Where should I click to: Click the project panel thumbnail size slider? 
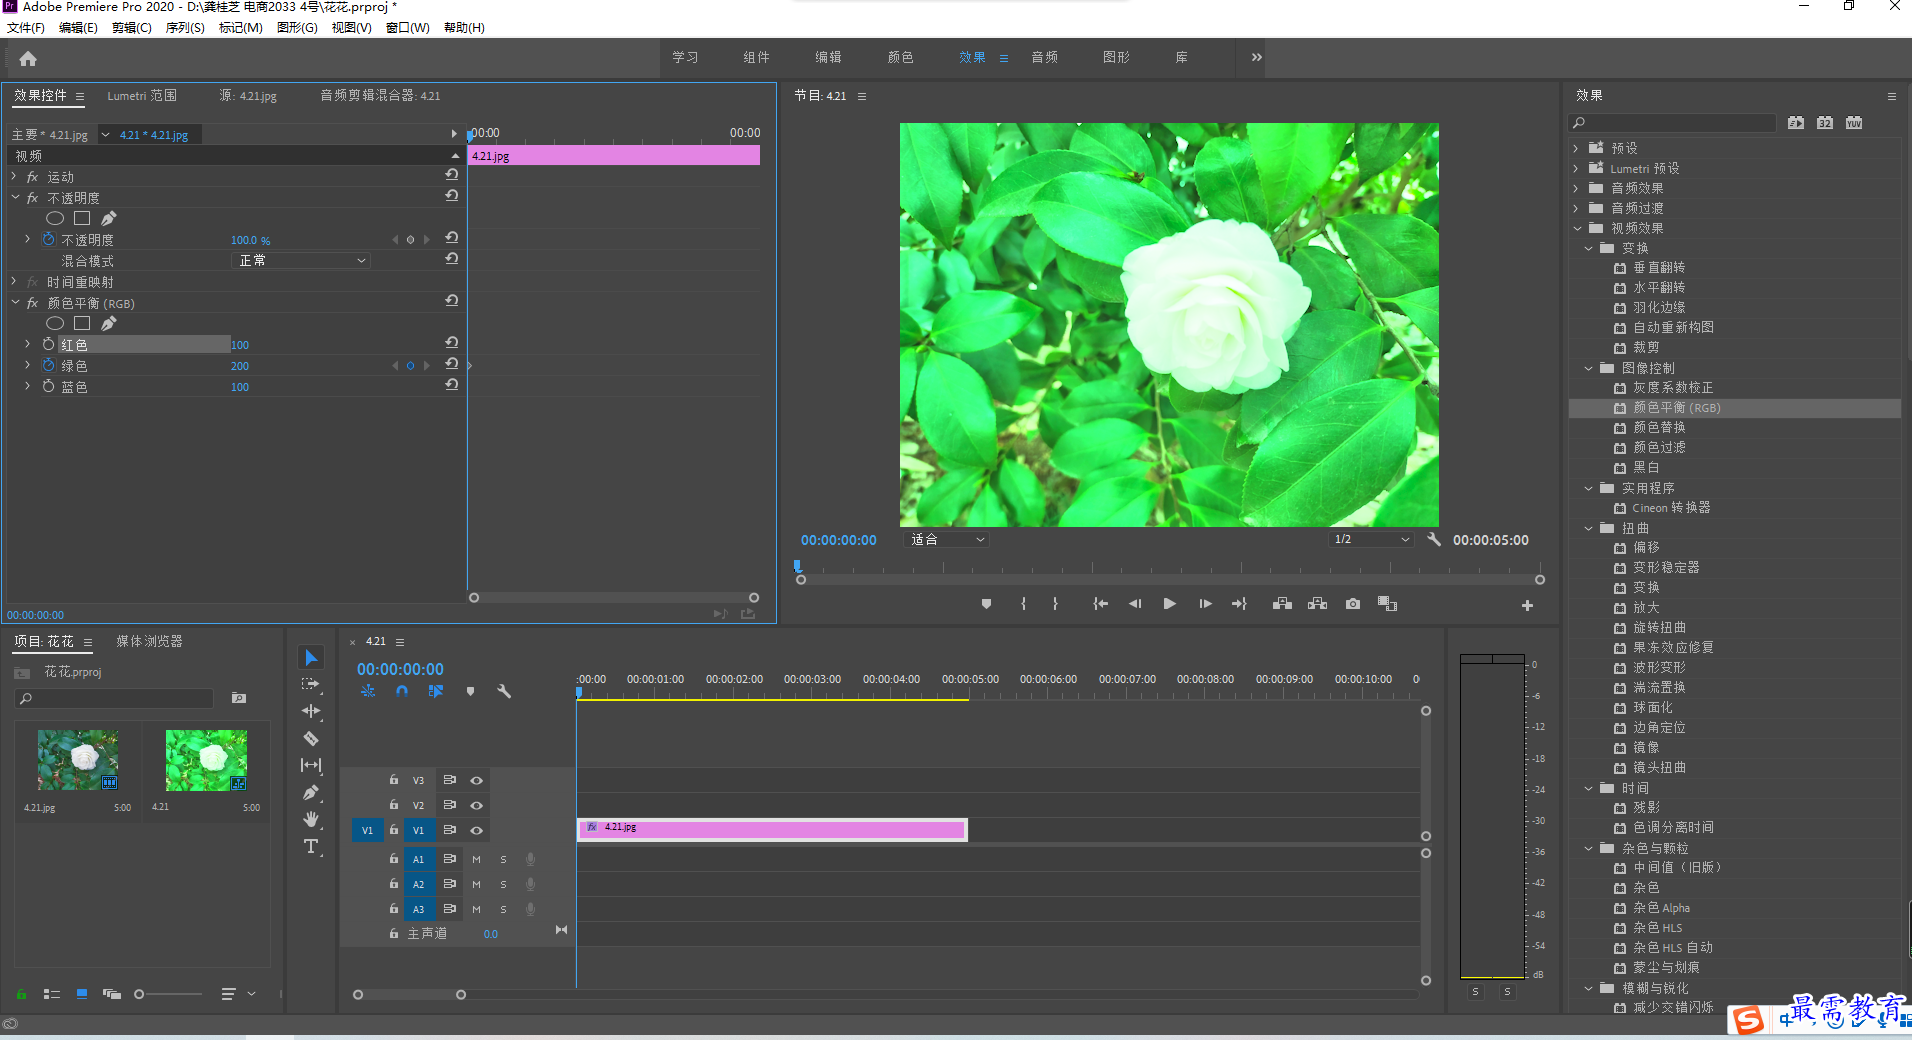[167, 994]
